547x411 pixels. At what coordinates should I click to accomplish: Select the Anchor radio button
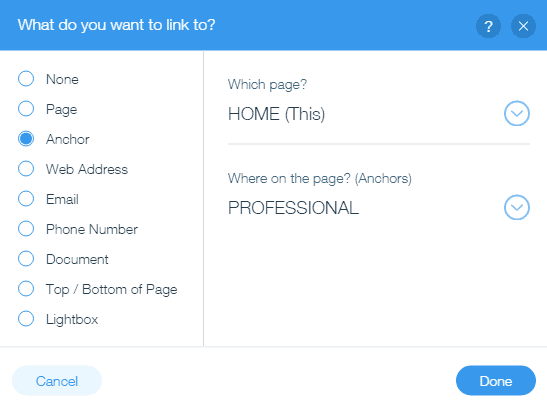coord(26,139)
